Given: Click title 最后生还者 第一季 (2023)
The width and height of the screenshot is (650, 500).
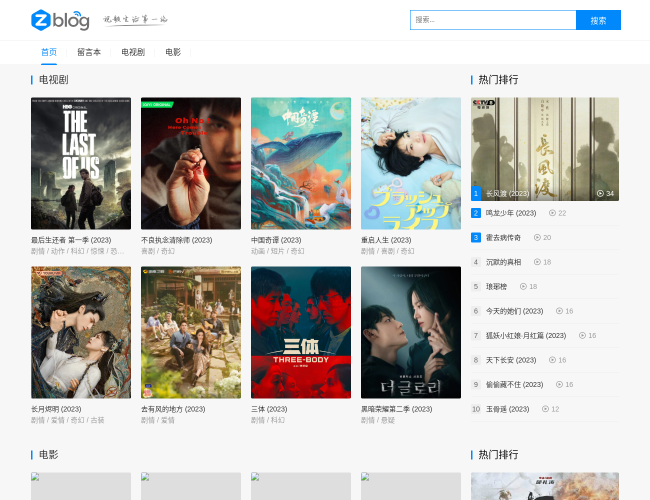Looking at the screenshot, I should (71, 240).
